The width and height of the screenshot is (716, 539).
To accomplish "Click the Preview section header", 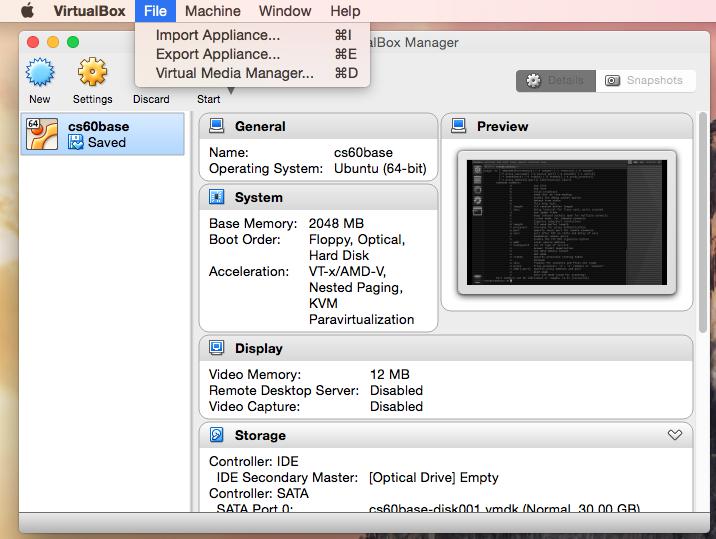I will pos(567,126).
